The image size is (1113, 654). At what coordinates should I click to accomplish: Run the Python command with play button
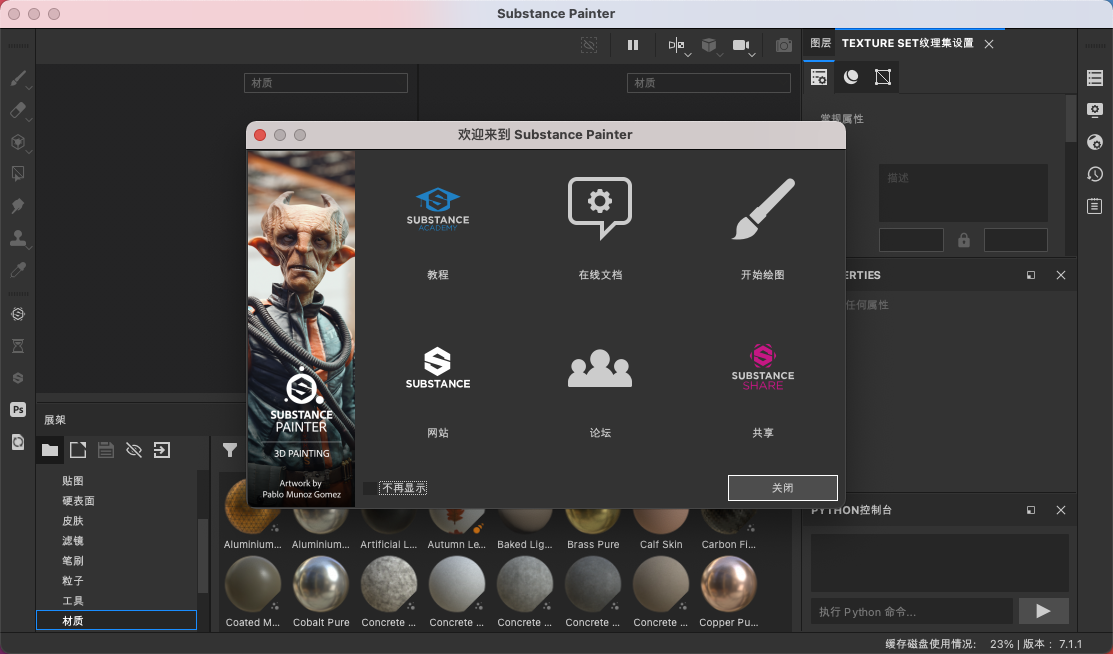click(1043, 611)
